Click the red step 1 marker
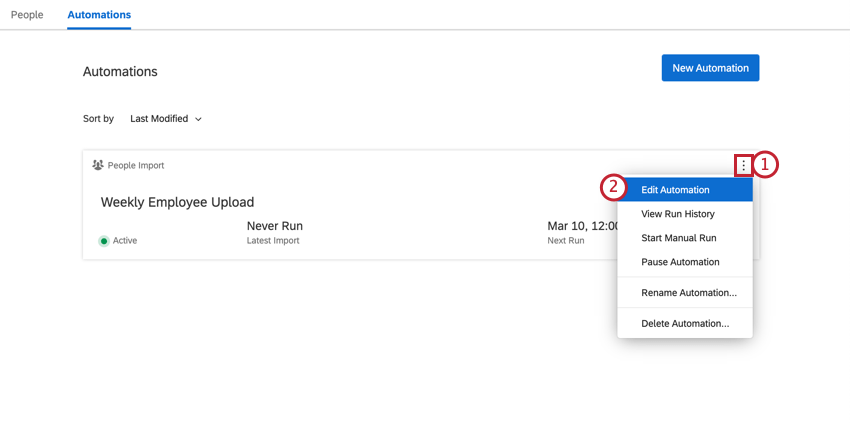 (x=765, y=165)
